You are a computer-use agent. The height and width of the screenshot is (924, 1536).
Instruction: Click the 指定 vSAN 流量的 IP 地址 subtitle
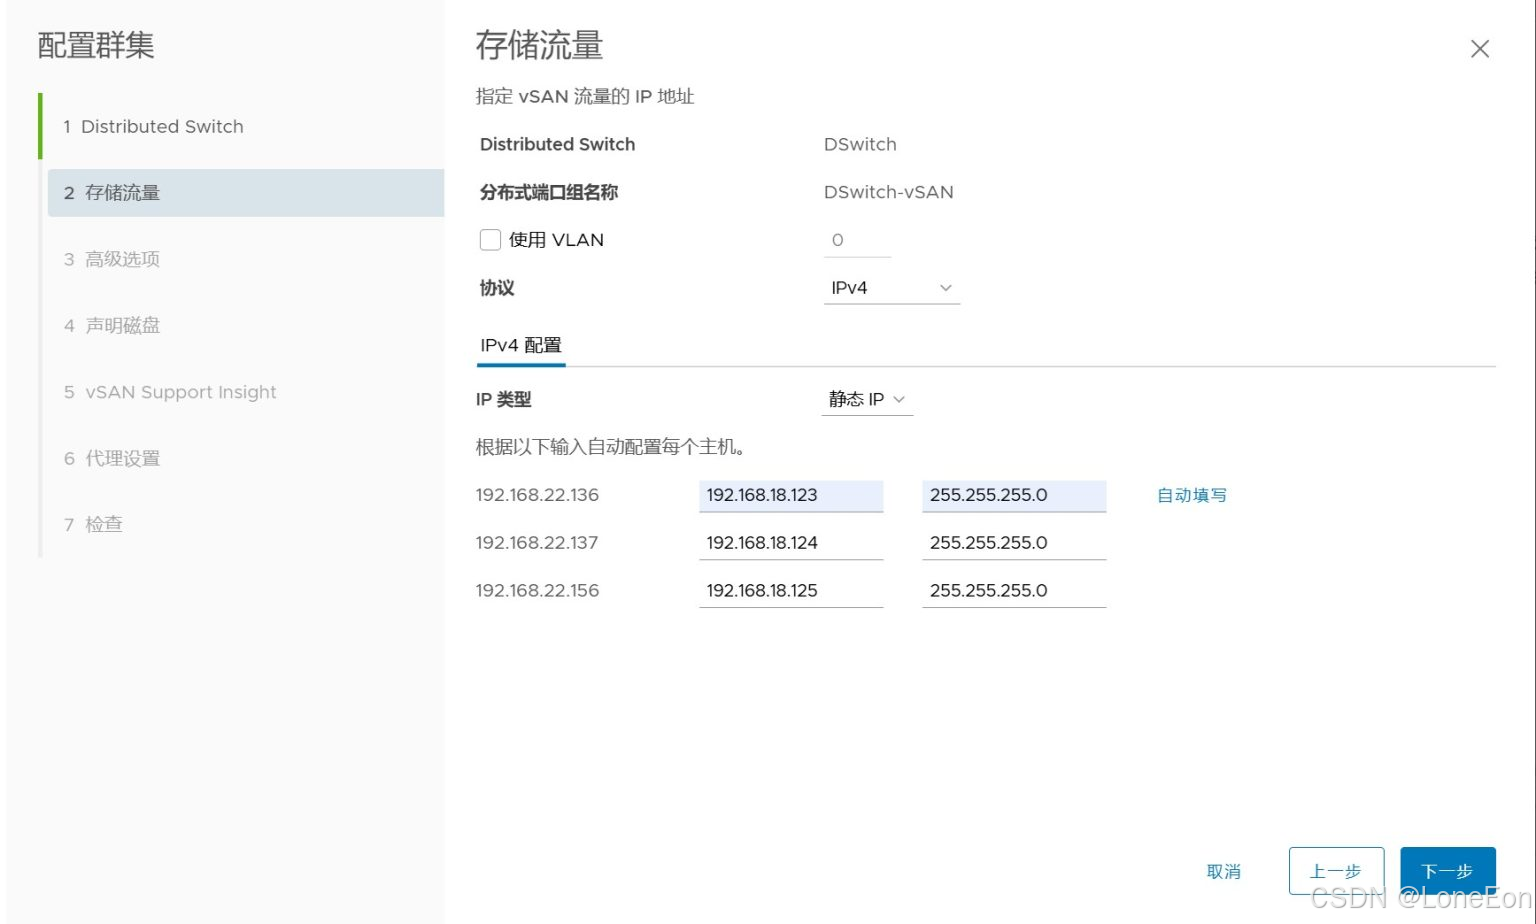[x=585, y=96]
